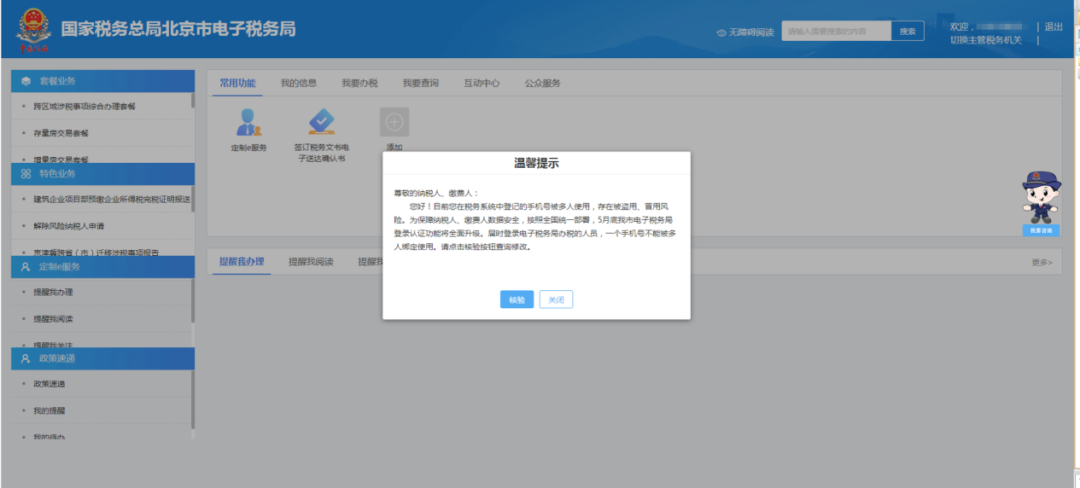Click the 特色业务 grid icon
Image resolution: width=1080 pixels, height=488 pixels.
[x=26, y=174]
